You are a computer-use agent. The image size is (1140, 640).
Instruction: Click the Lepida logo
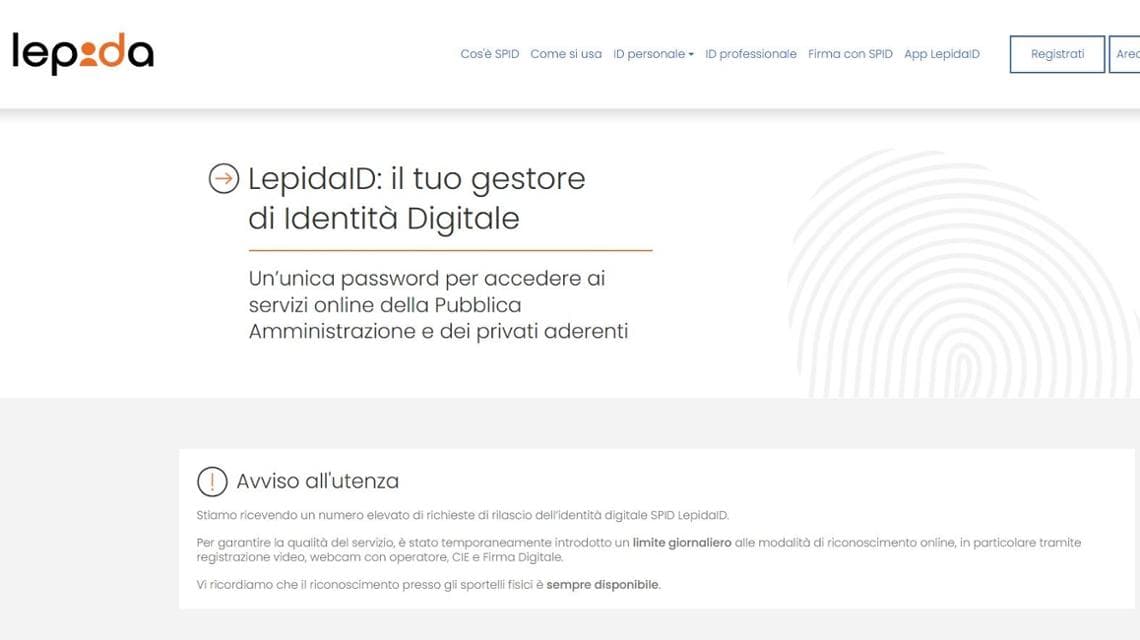tap(83, 54)
